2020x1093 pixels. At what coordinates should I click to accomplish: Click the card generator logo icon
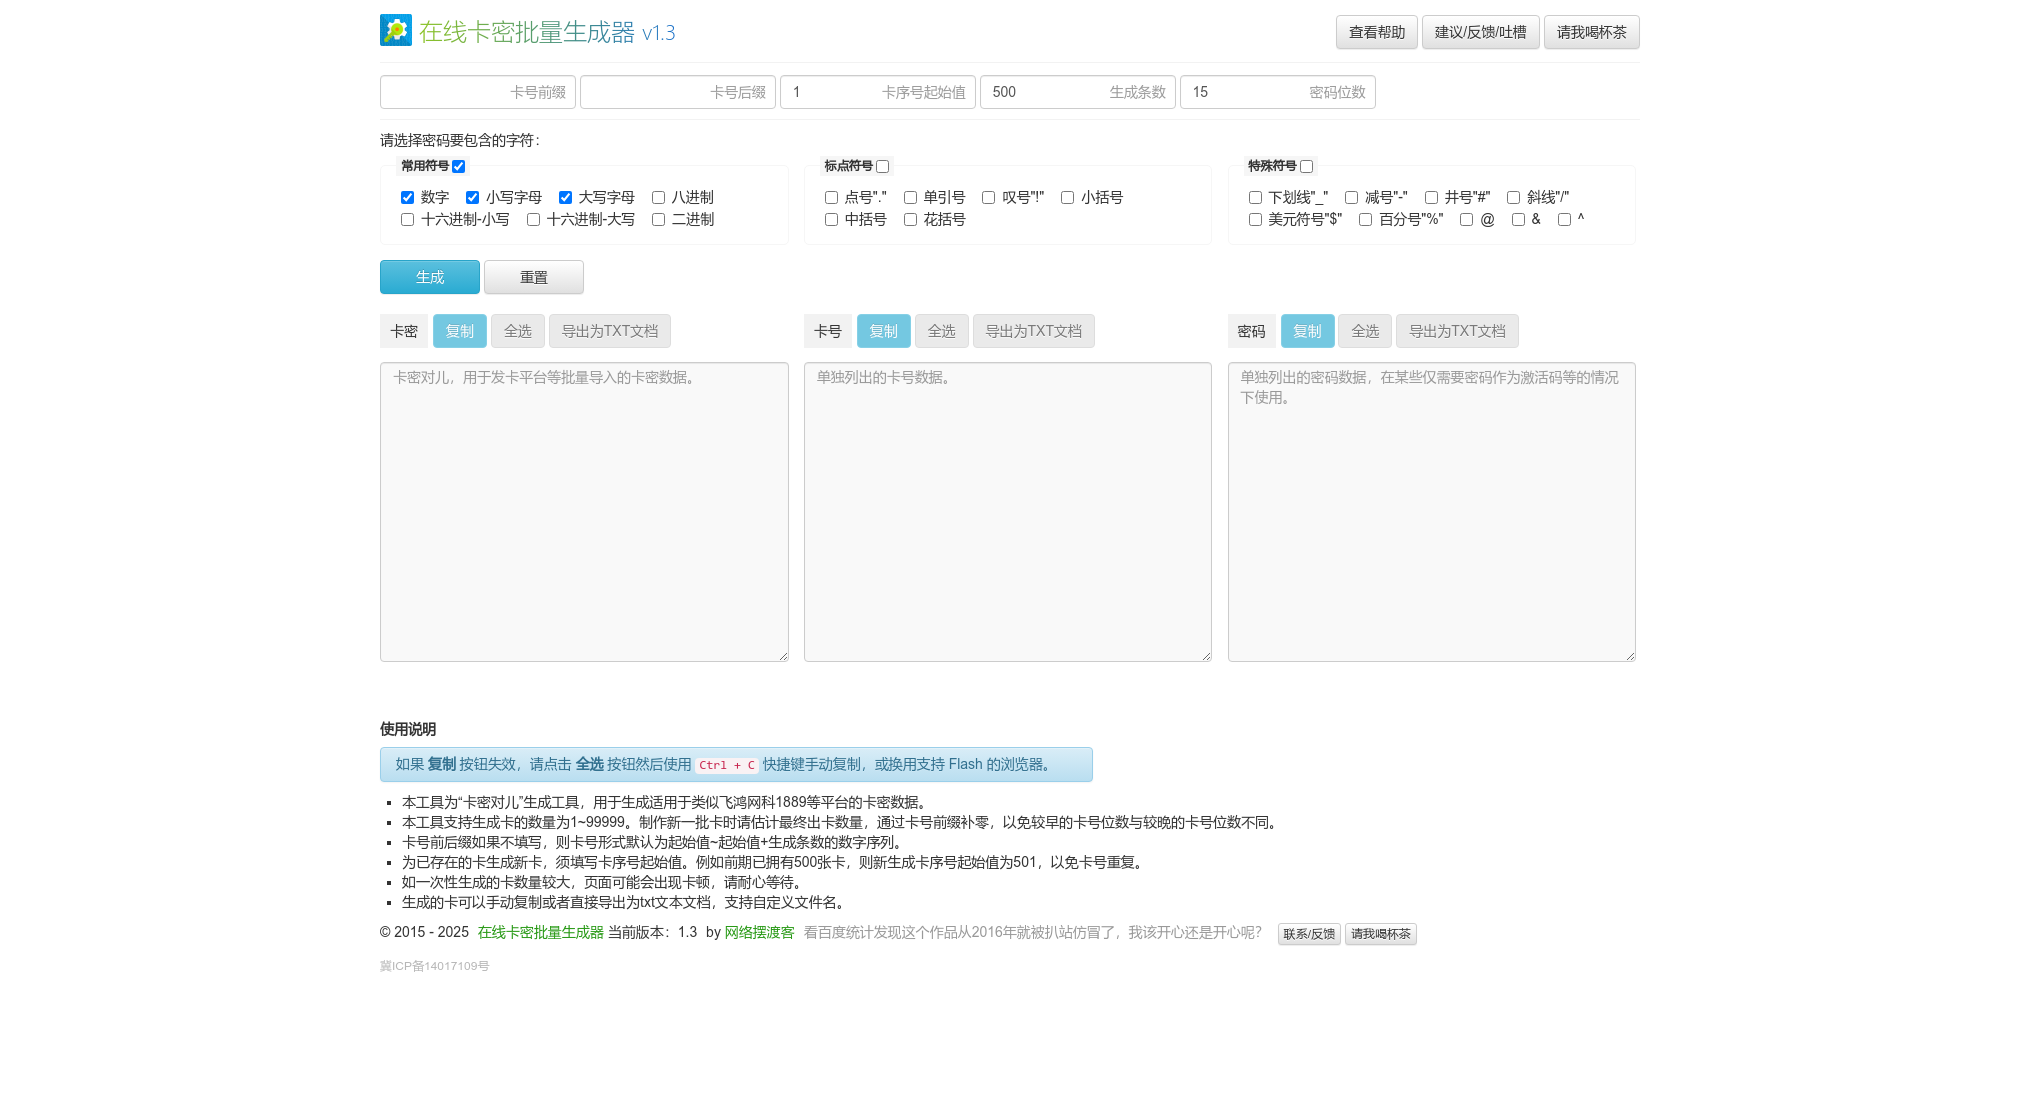(x=396, y=30)
